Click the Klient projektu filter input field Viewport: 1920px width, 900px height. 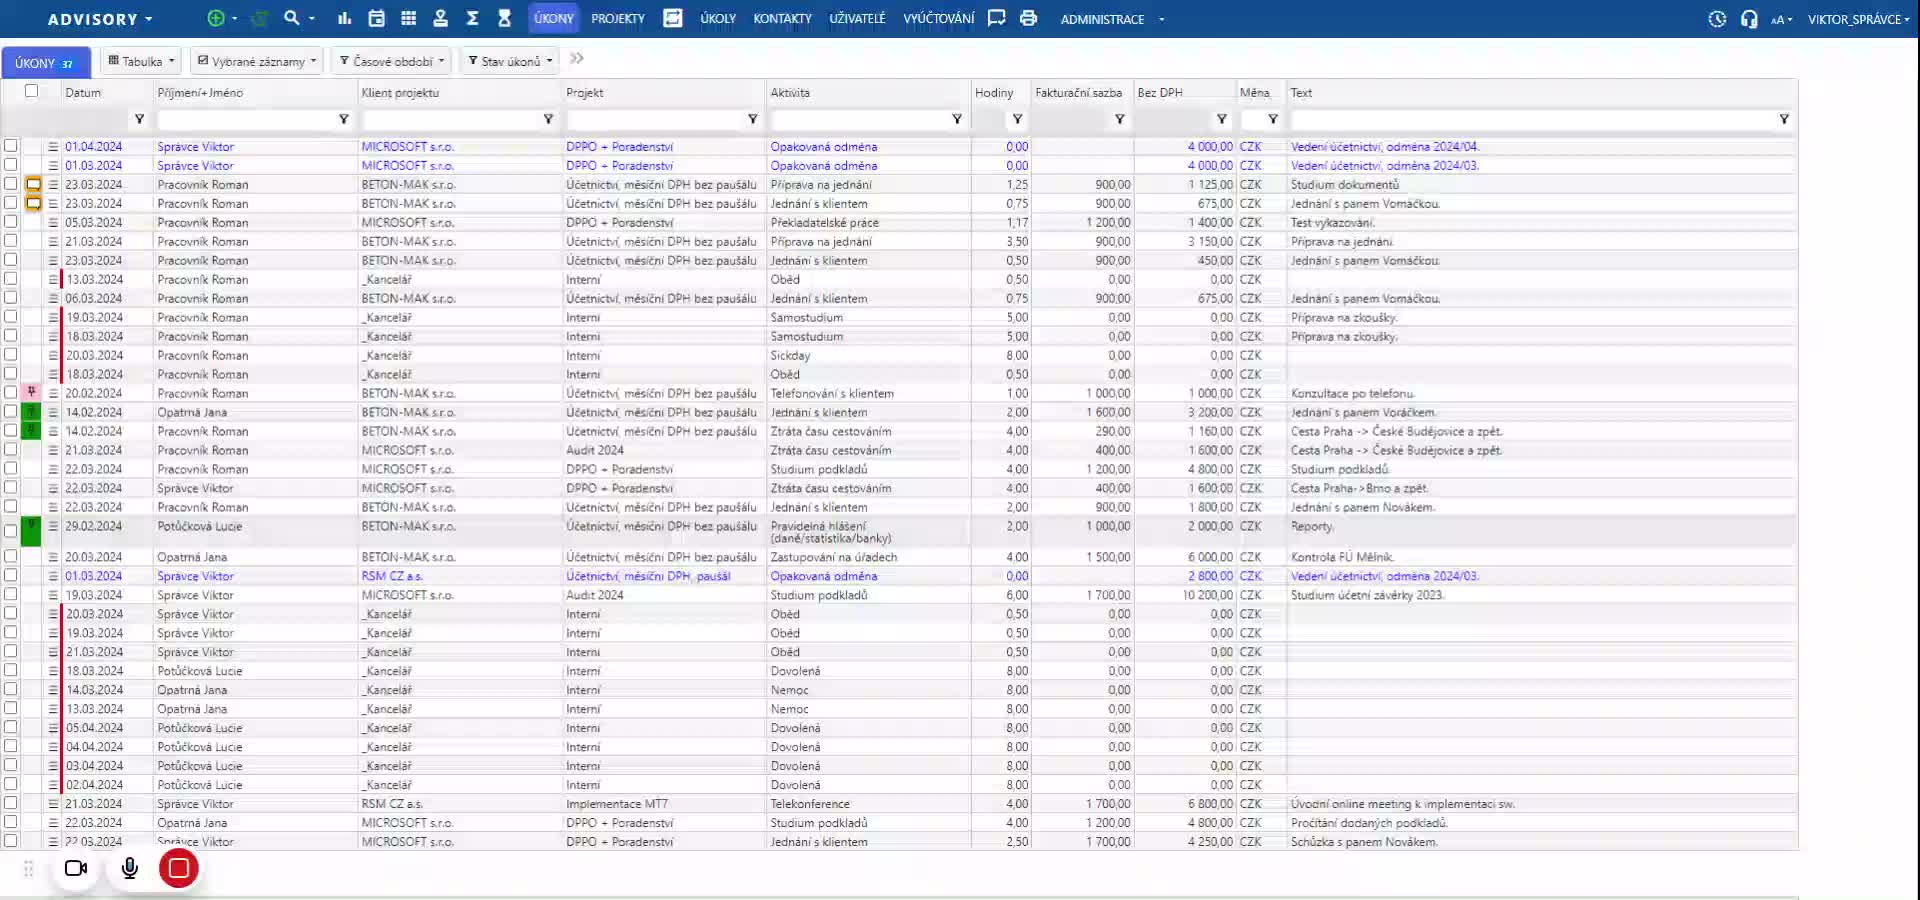tap(448, 119)
